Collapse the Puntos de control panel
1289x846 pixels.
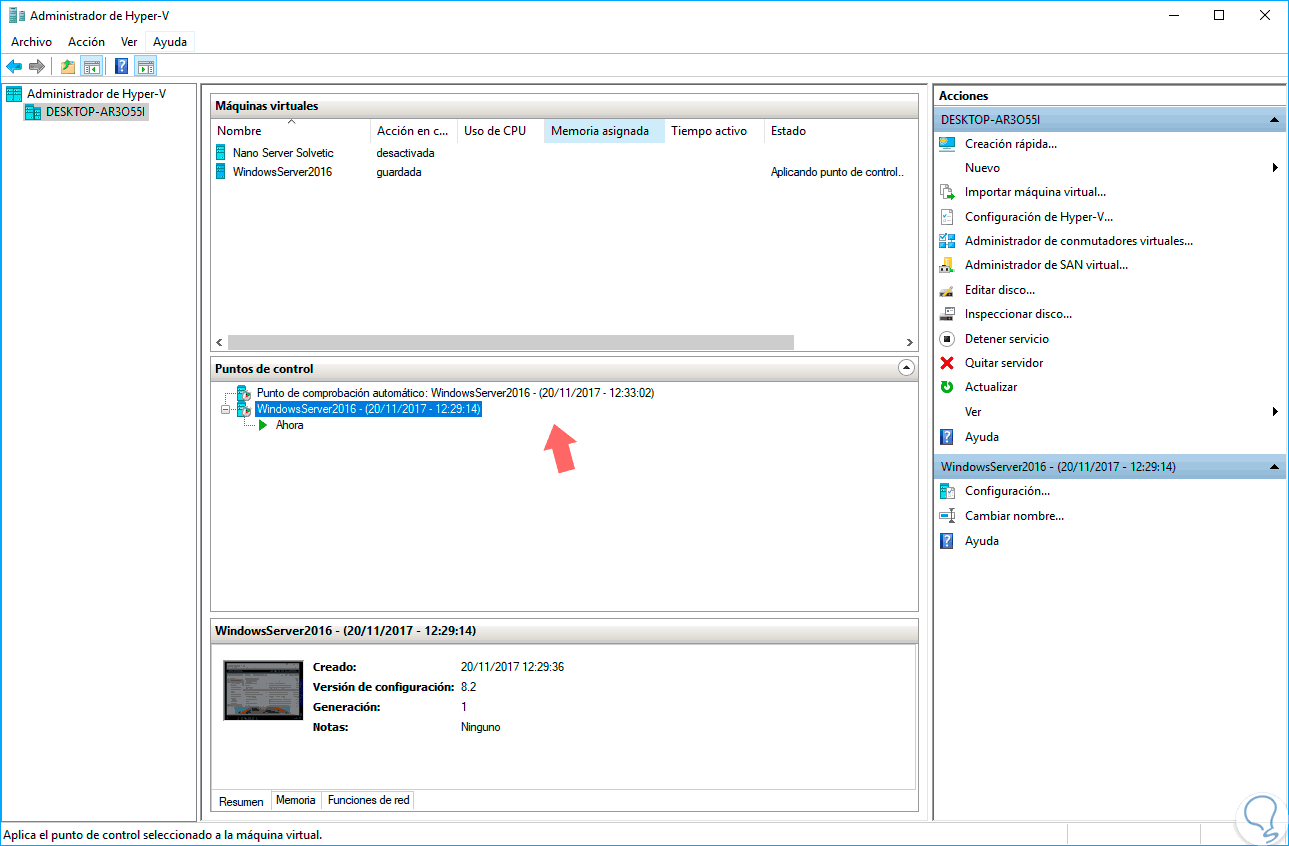pos(906,368)
